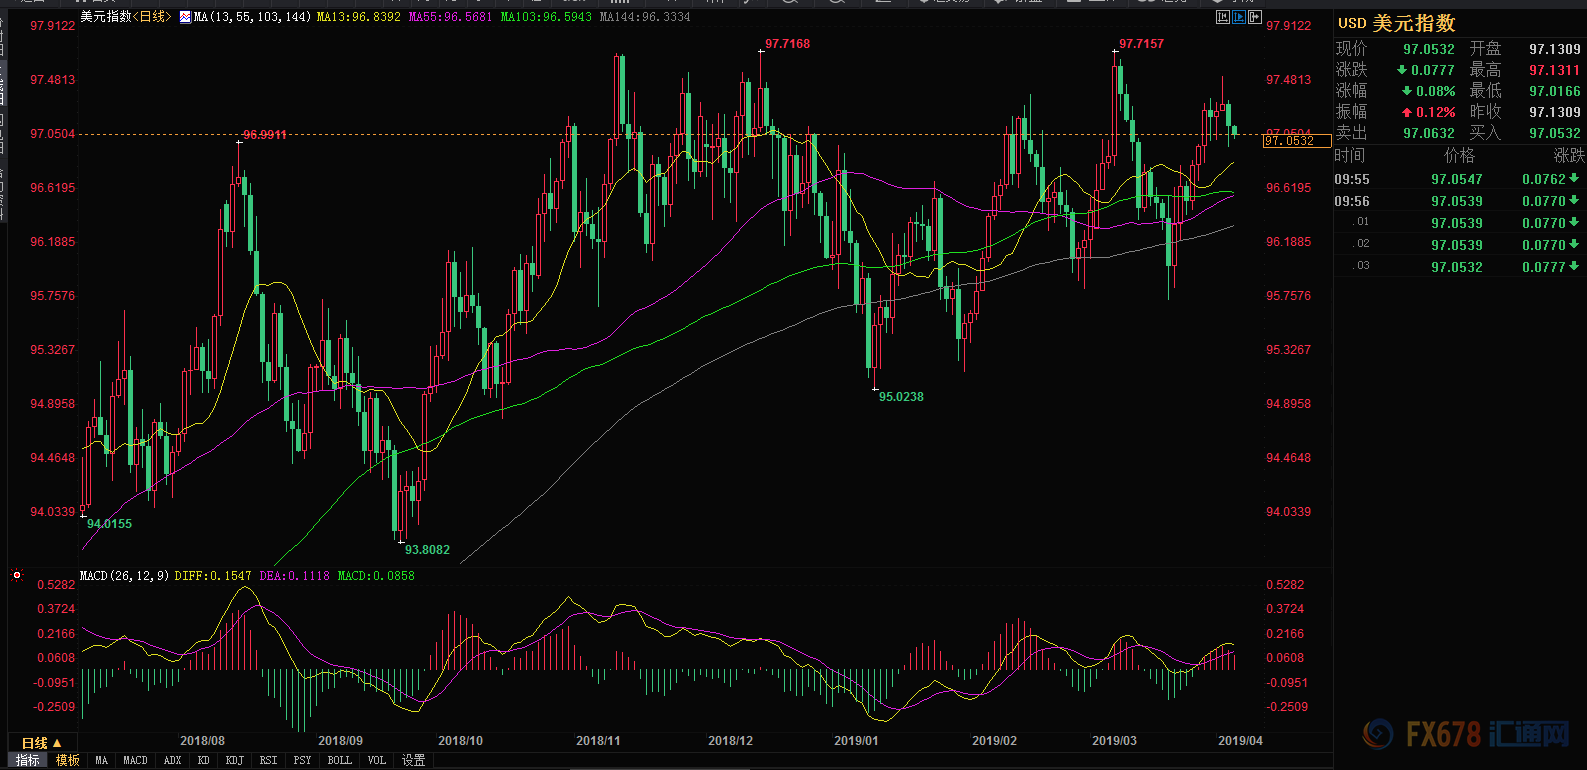The width and height of the screenshot is (1587, 770).
Task: Switch indicator to RSI
Action: (268, 760)
